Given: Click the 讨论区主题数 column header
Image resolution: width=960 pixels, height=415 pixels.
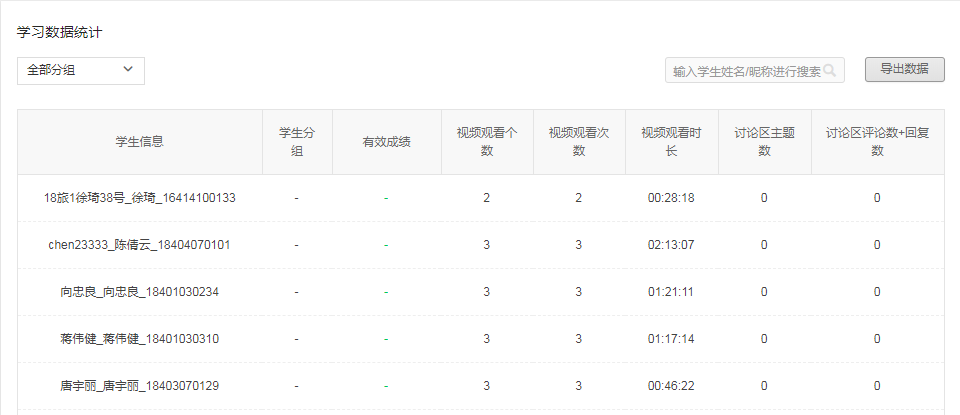Looking at the screenshot, I should [x=764, y=142].
